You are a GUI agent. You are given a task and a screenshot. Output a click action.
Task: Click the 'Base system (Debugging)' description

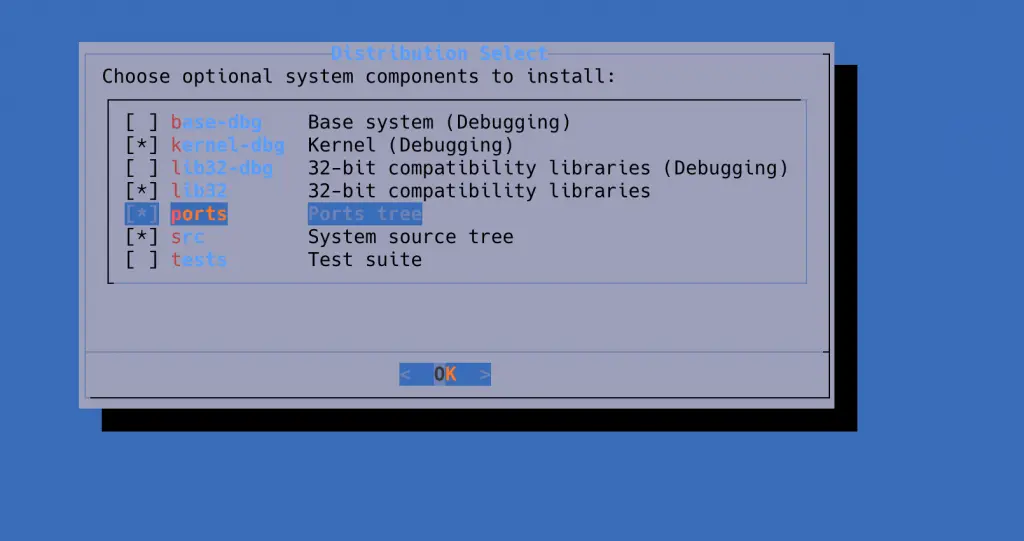pos(440,122)
